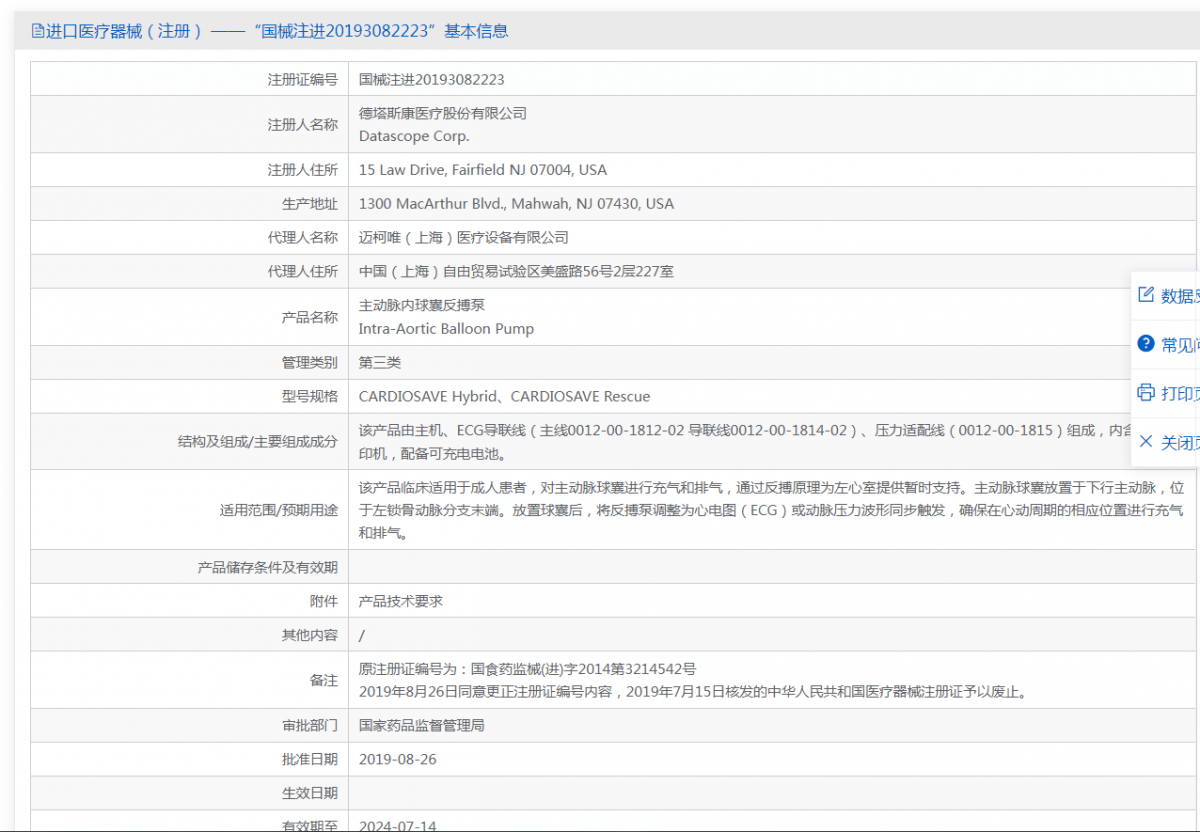Viewport: 1200px width, 832px height.
Task: Select the 注册人住所 label cell
Action: click(x=189, y=170)
